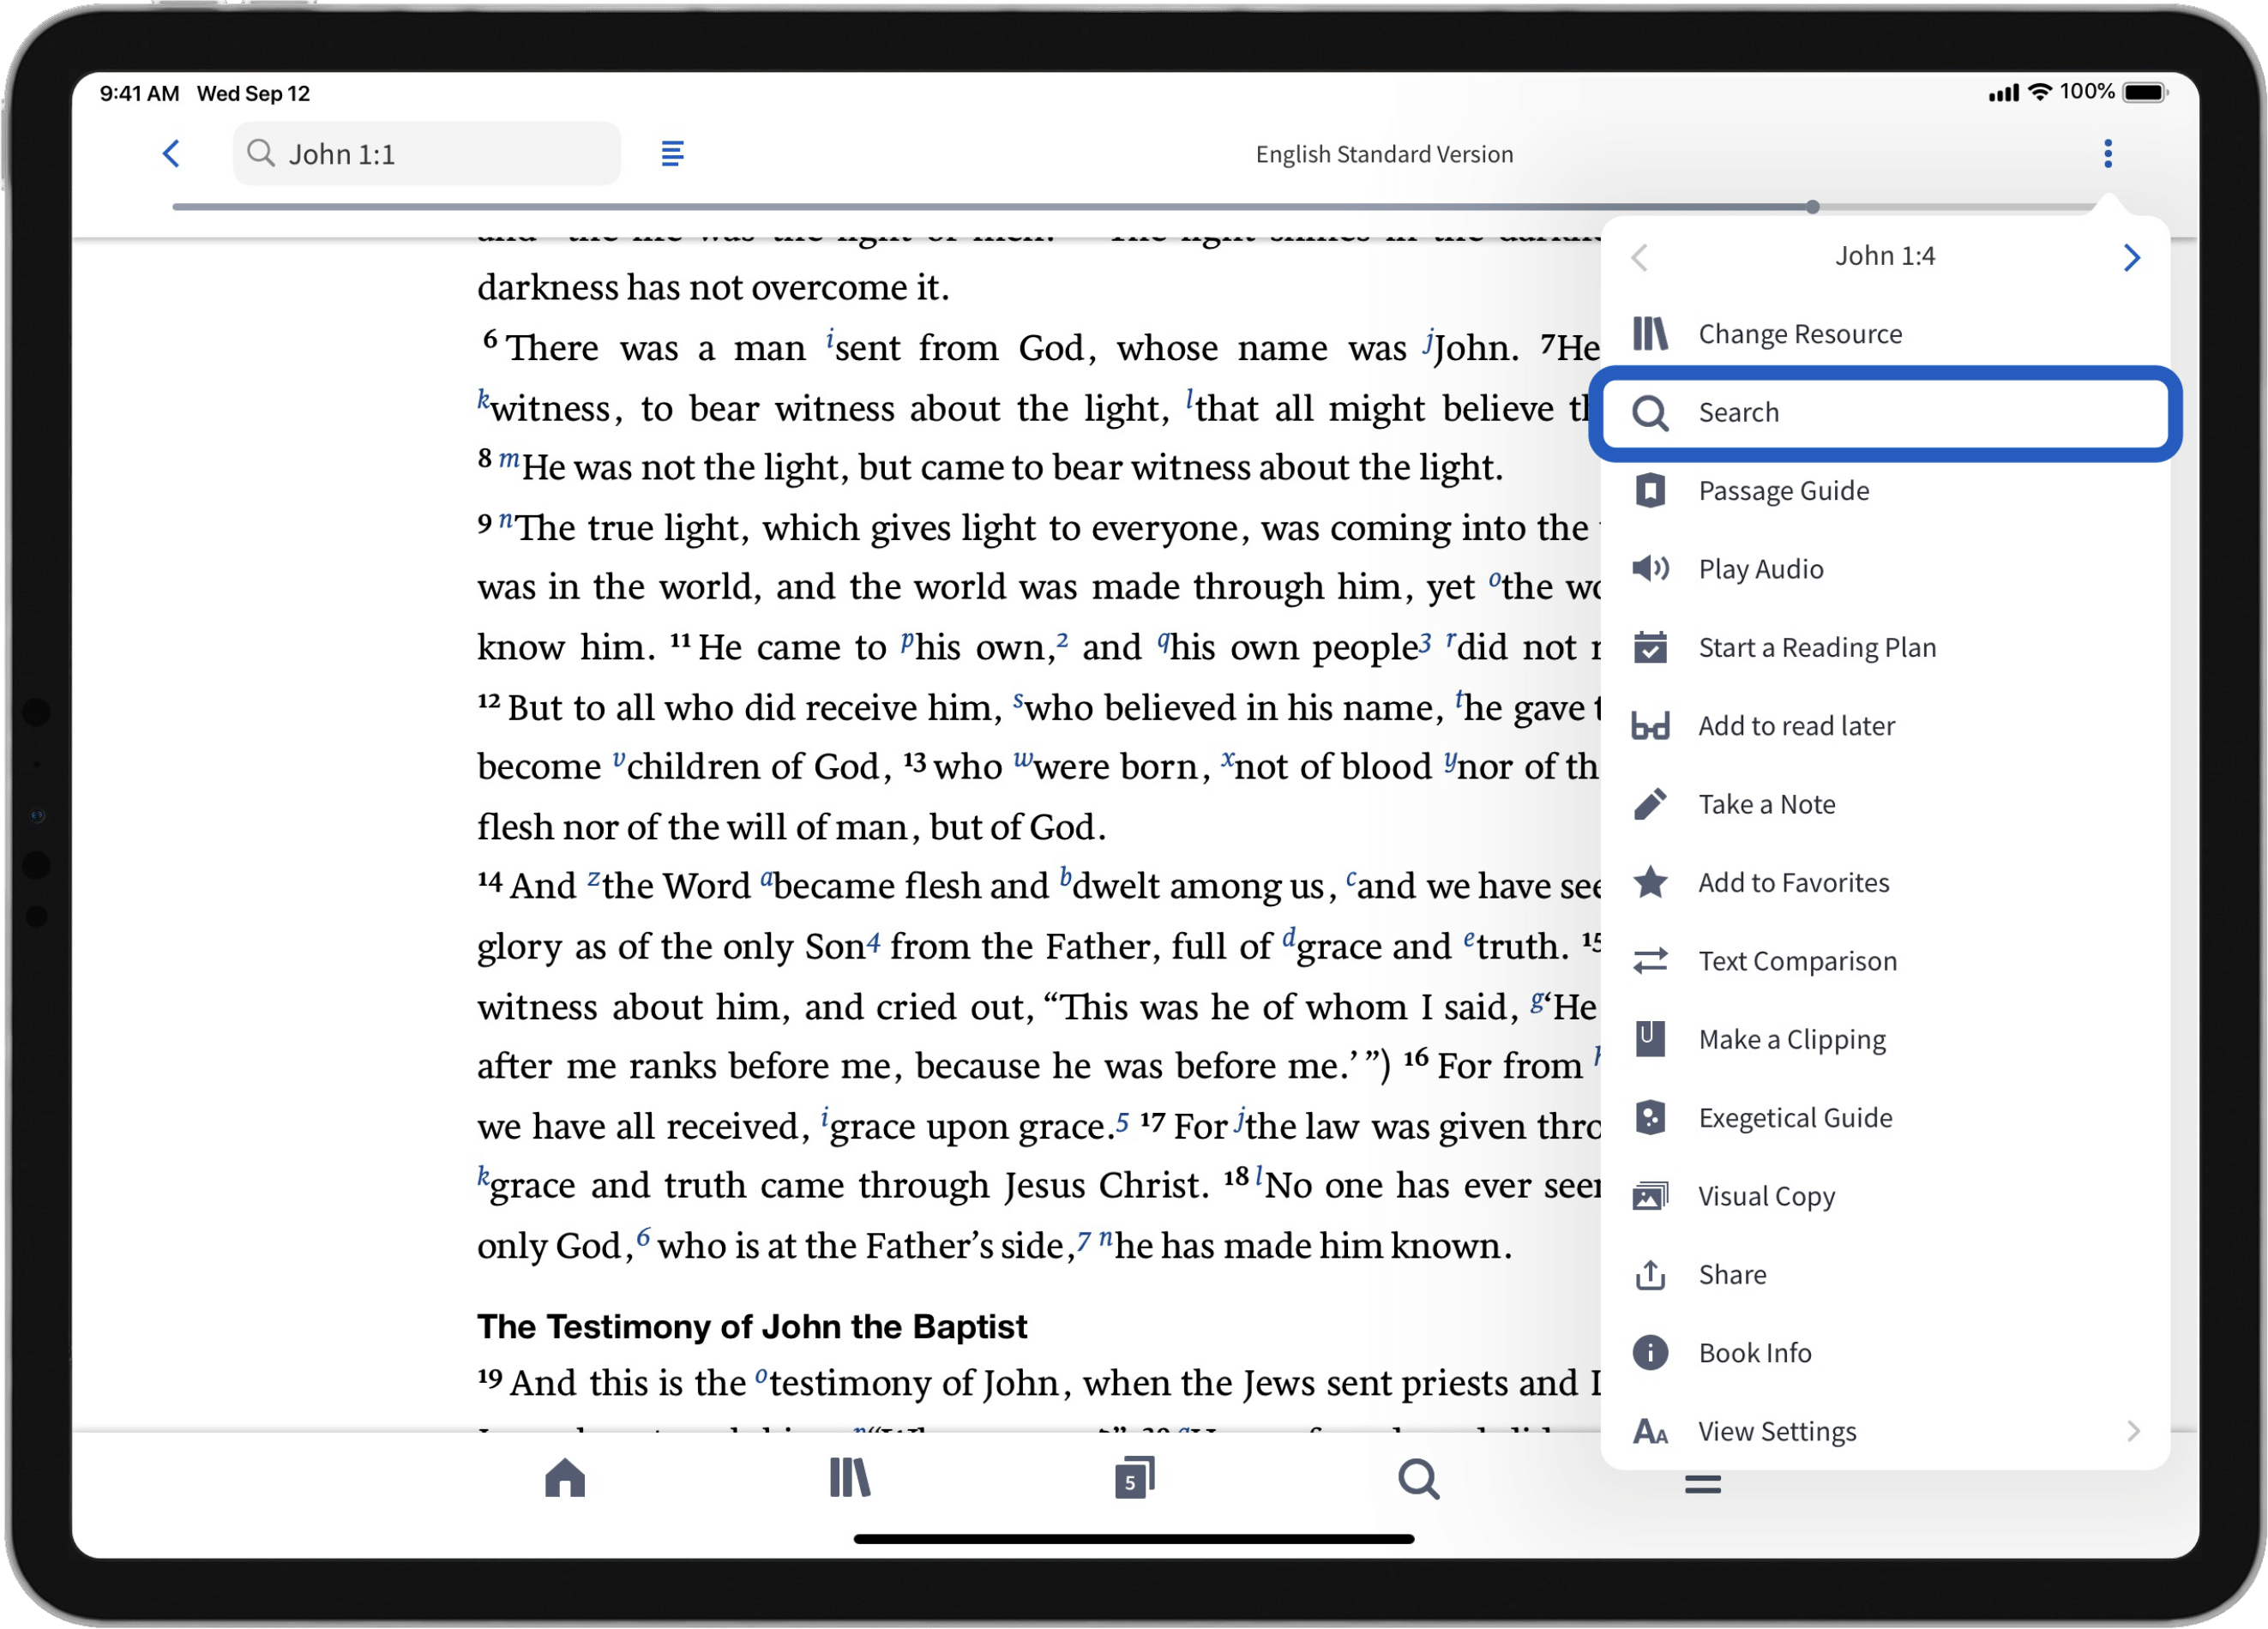Tap the English Standard Version title
The width and height of the screenshot is (2268, 1629).
pyautogui.click(x=1384, y=154)
